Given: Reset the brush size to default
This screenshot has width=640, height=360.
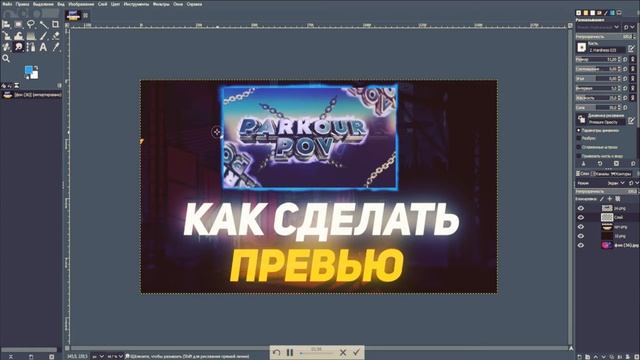Looking at the screenshot, I should coord(625,60).
